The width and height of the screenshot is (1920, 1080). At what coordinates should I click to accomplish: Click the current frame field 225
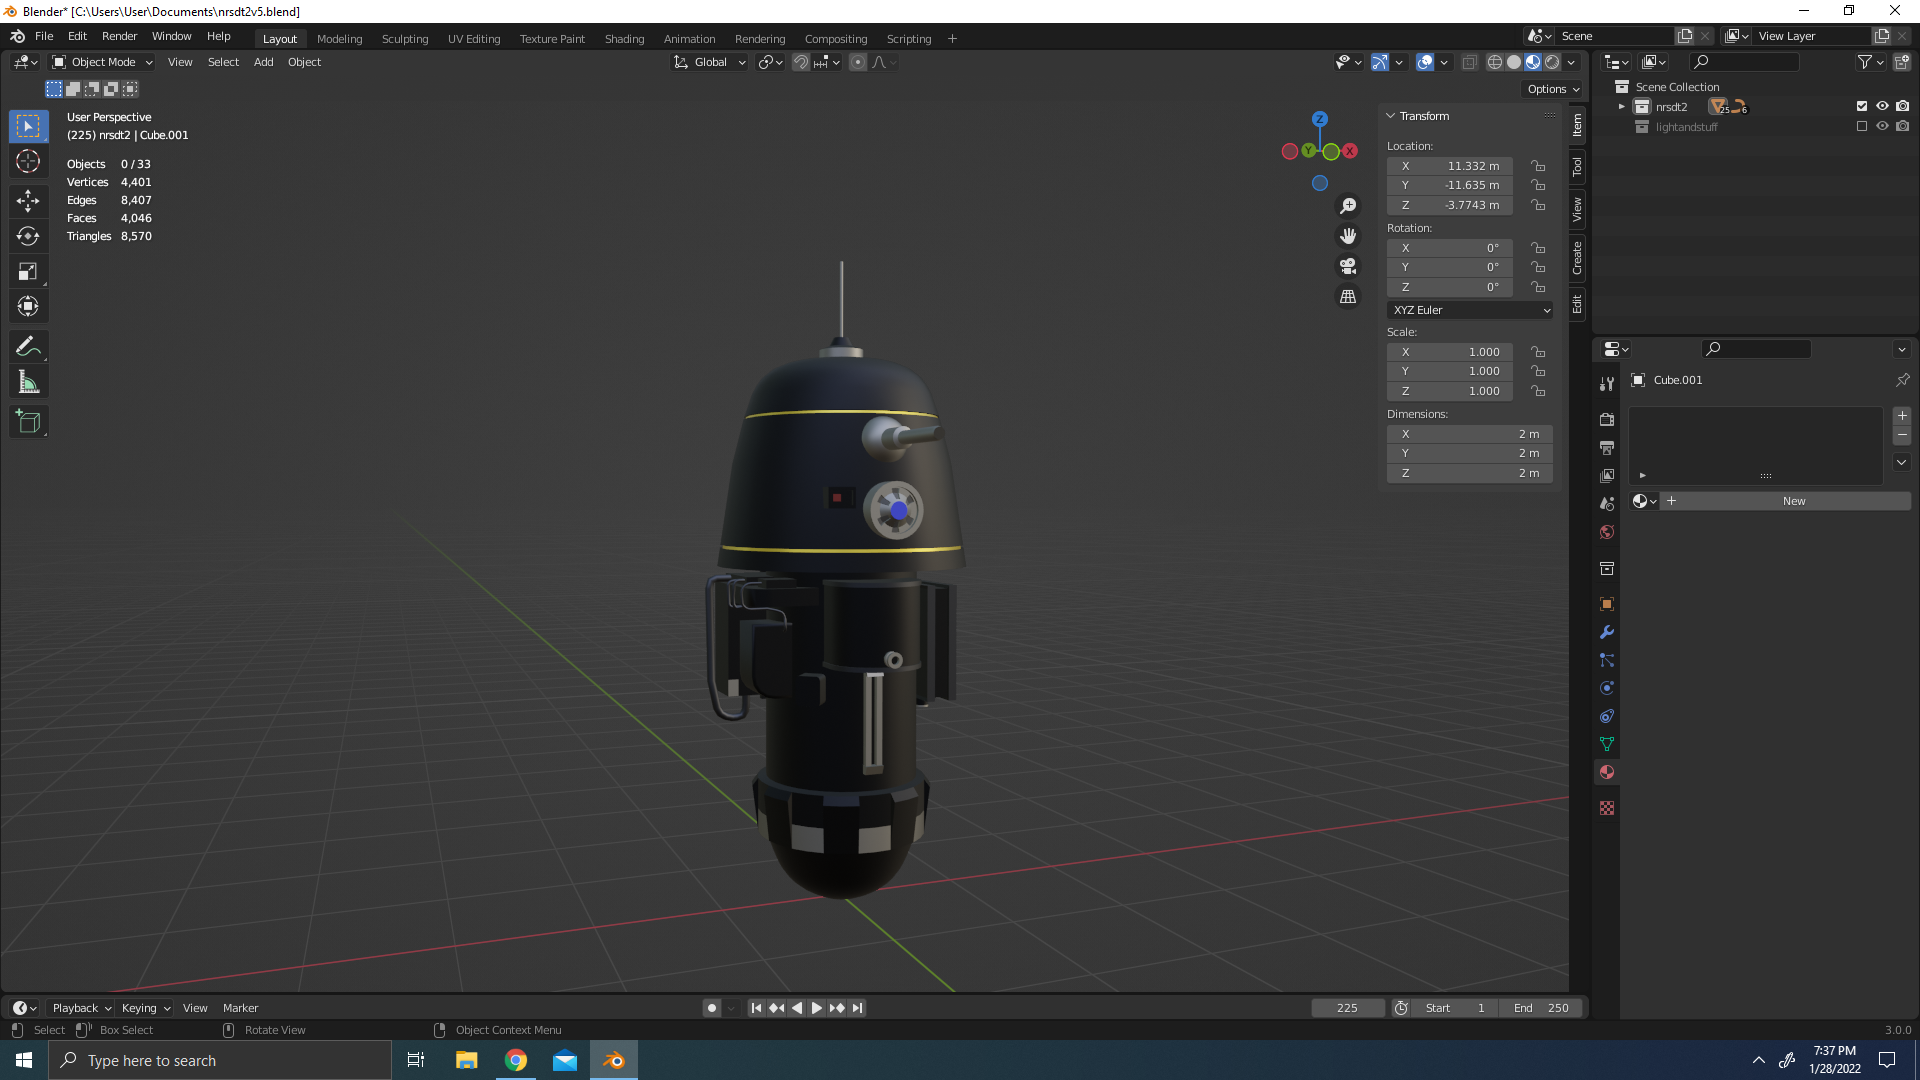pos(1347,1008)
